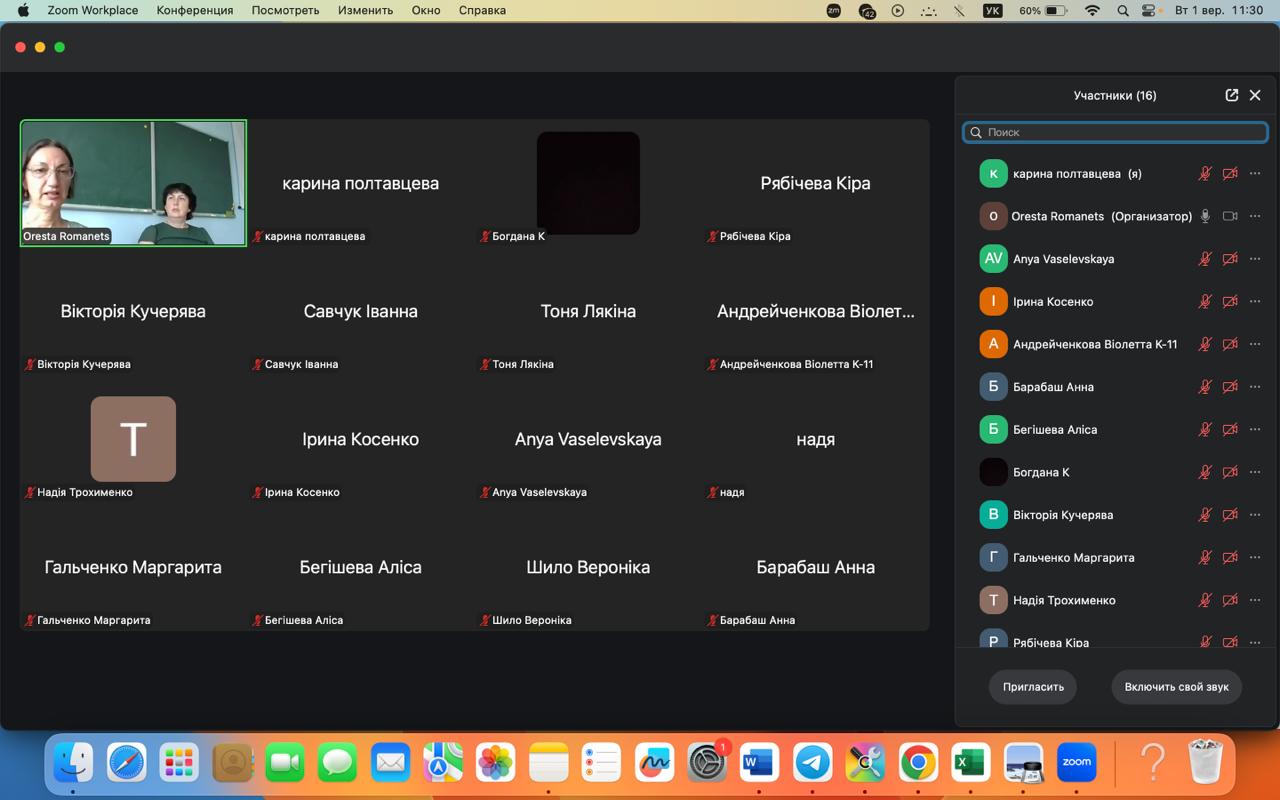
Task: Toggle camera icon for Oresta Romanets
Action: [x=1230, y=216]
